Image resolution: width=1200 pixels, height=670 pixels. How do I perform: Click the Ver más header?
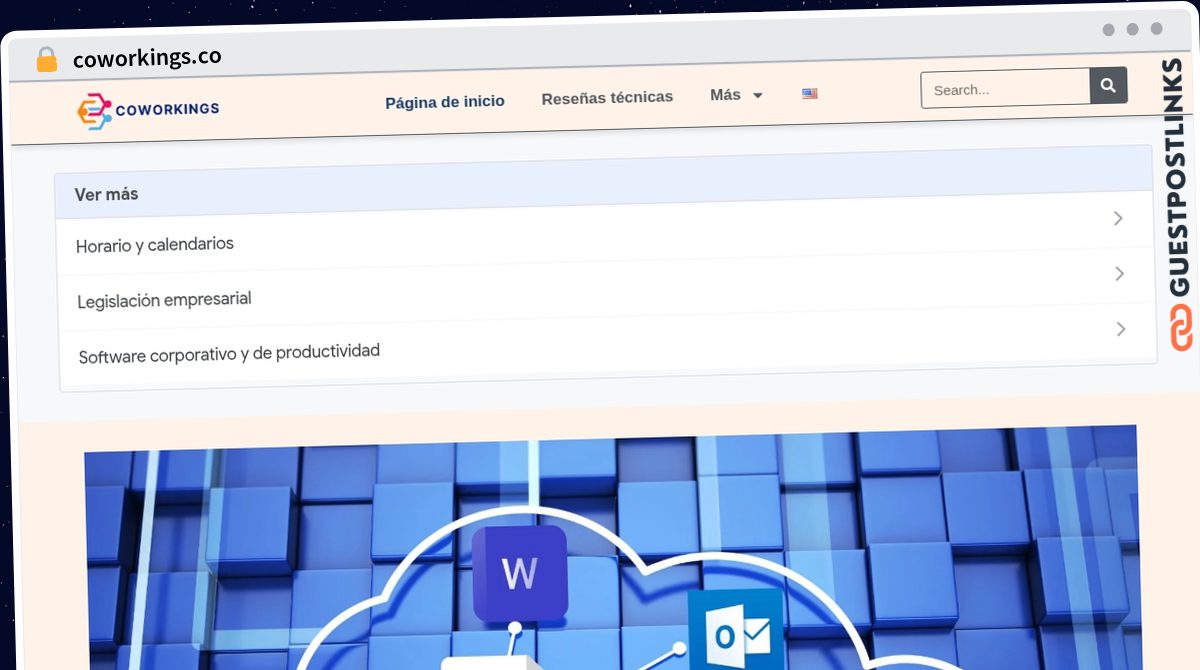(106, 194)
